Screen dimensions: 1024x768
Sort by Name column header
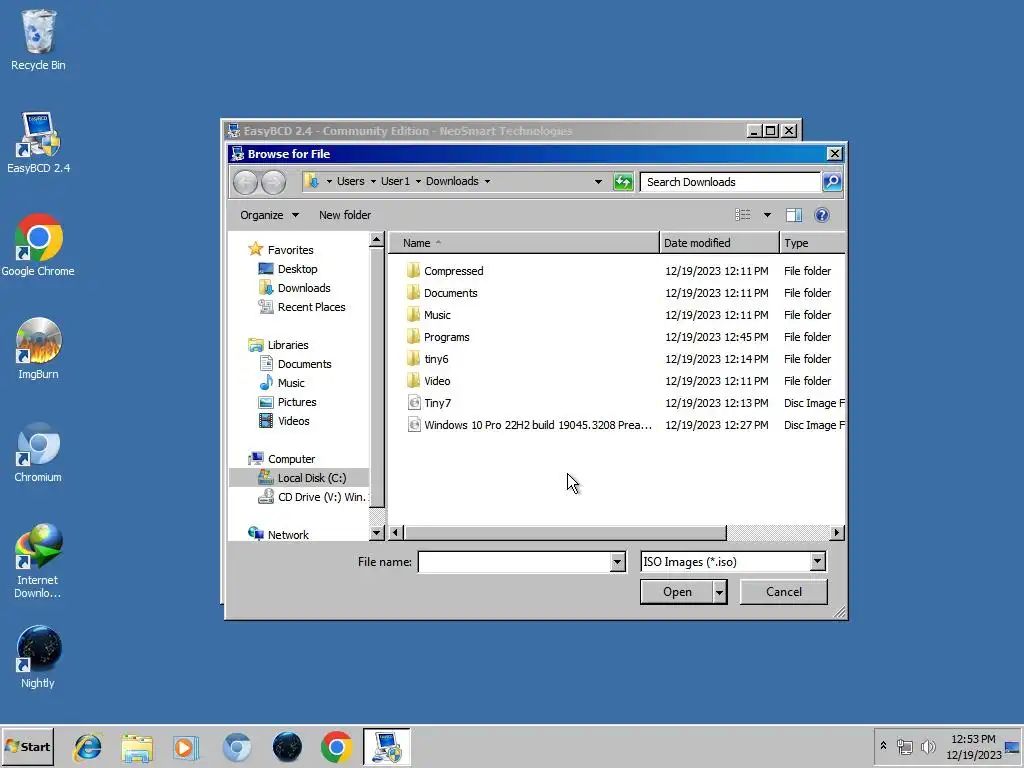click(x=524, y=242)
